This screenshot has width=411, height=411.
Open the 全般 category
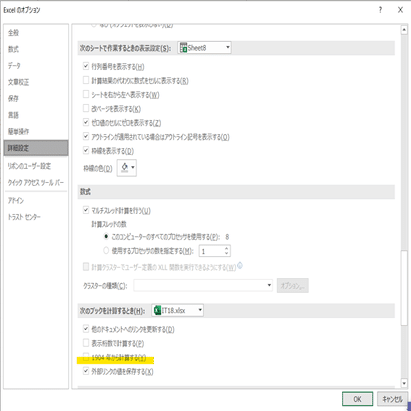coord(13,33)
